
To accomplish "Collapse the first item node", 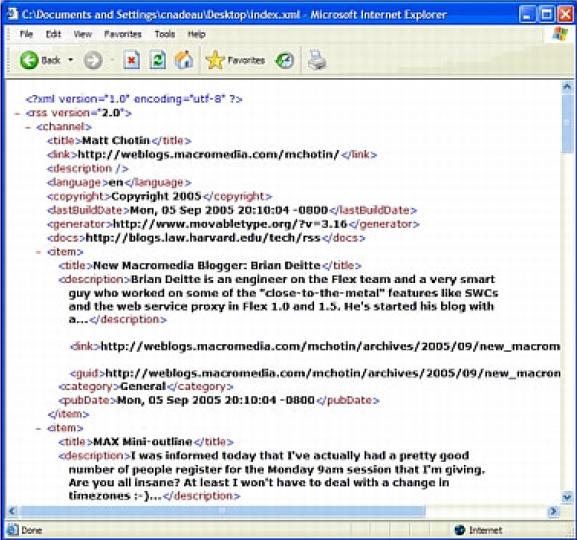I will pyautogui.click(x=39, y=252).
